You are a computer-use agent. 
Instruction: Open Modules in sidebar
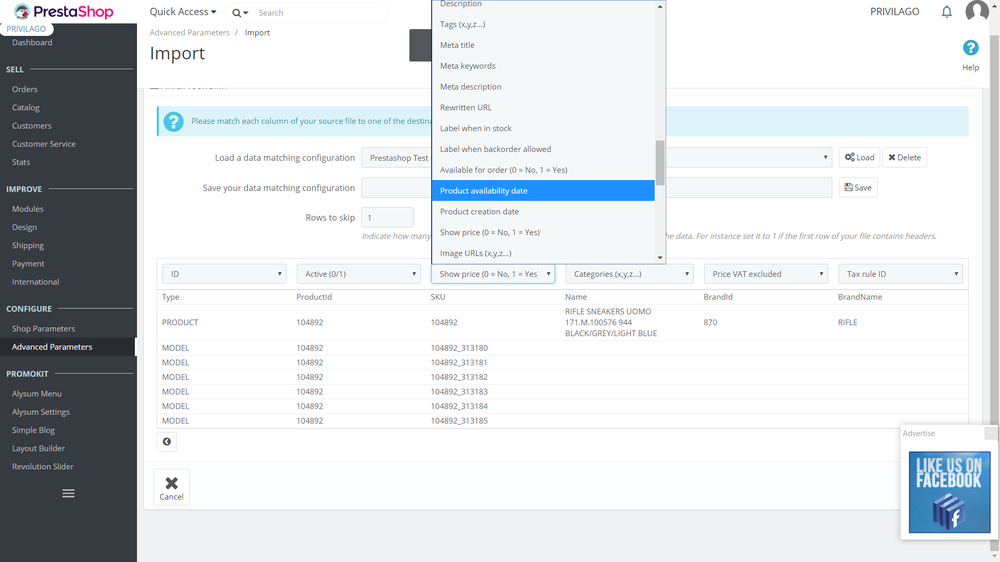pos(27,209)
